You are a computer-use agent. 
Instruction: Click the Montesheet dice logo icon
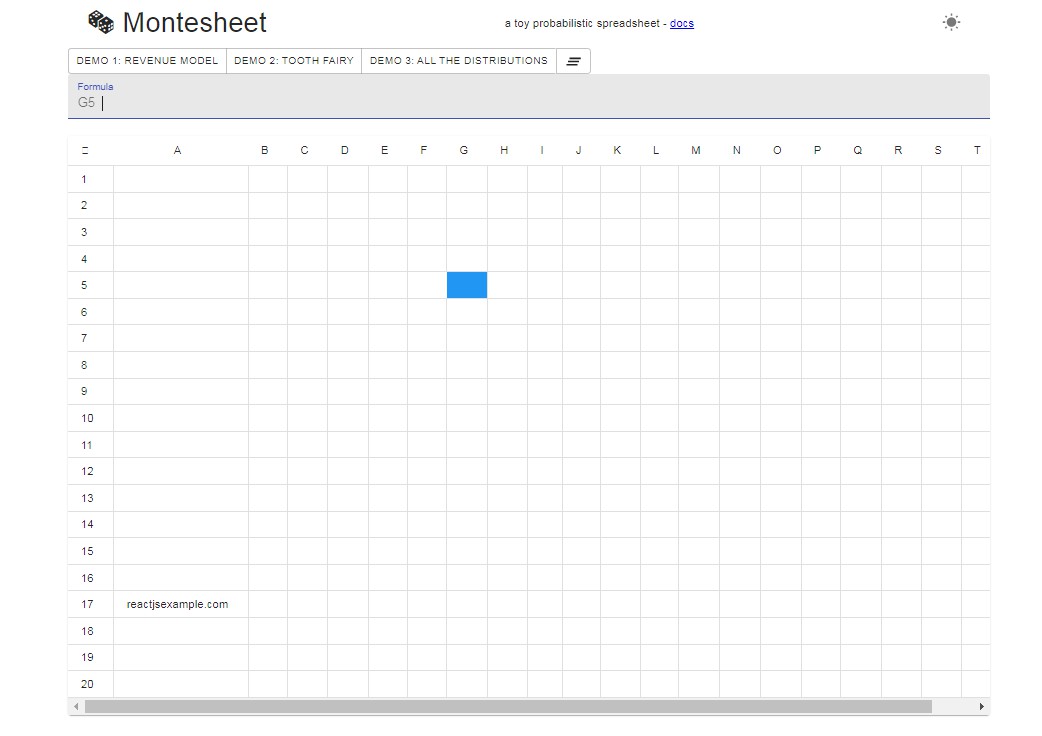coord(101,21)
